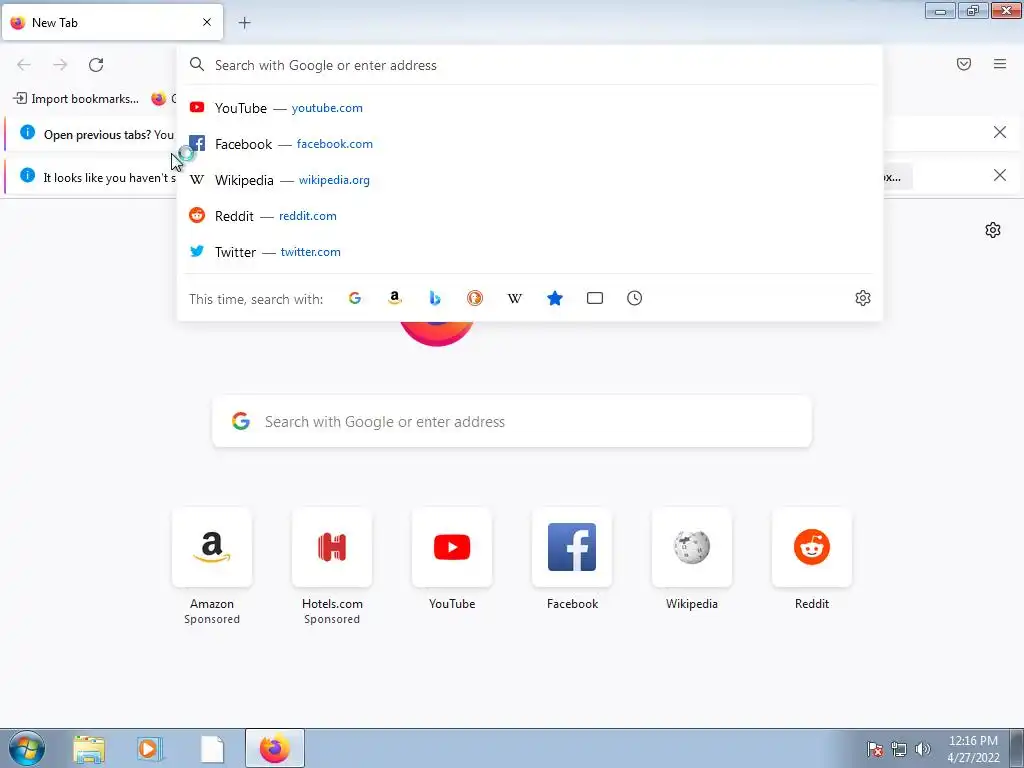
Task: Dismiss the It looks like you haven't notification
Action: (1000, 175)
